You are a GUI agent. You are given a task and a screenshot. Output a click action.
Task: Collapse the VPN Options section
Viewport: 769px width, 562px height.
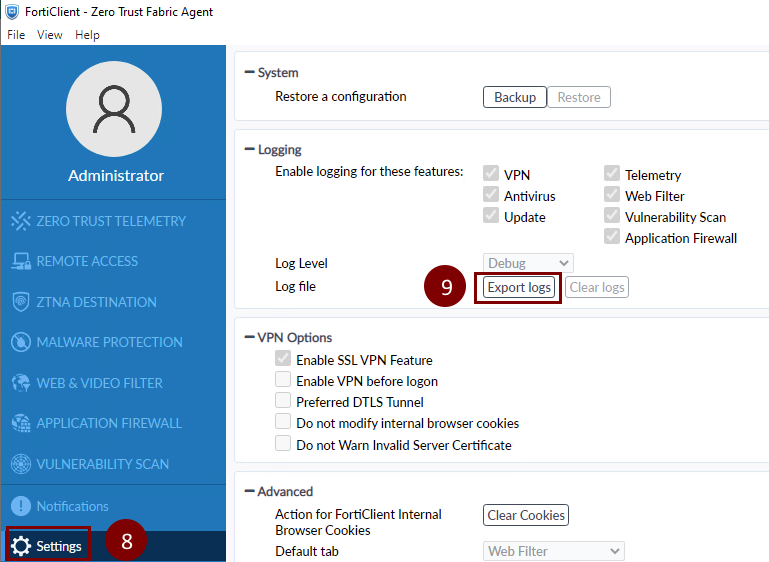[x=250, y=337]
